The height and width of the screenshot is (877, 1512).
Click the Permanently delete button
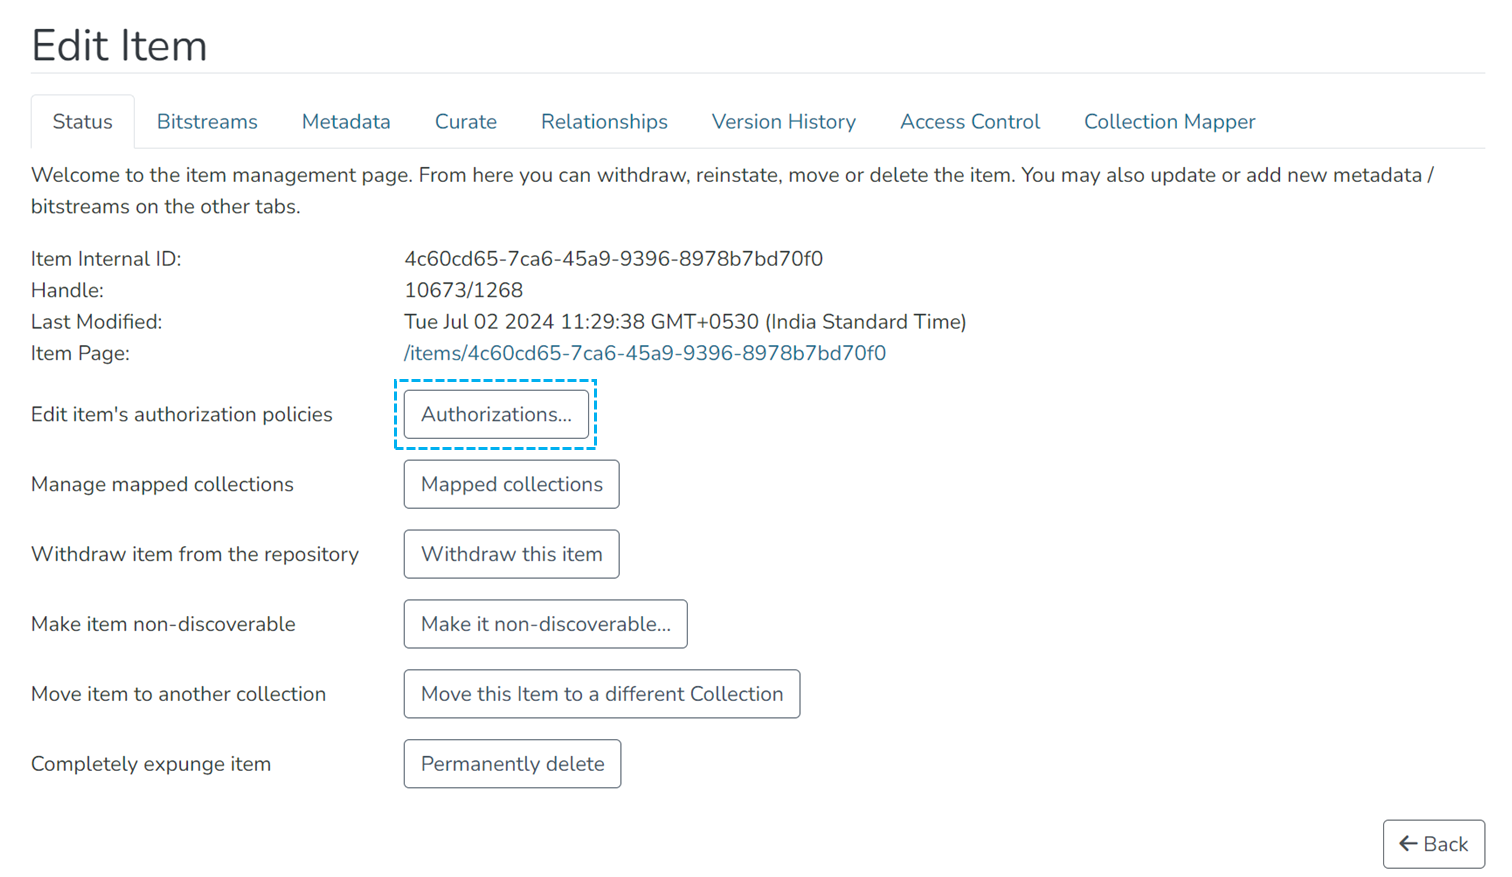(512, 764)
